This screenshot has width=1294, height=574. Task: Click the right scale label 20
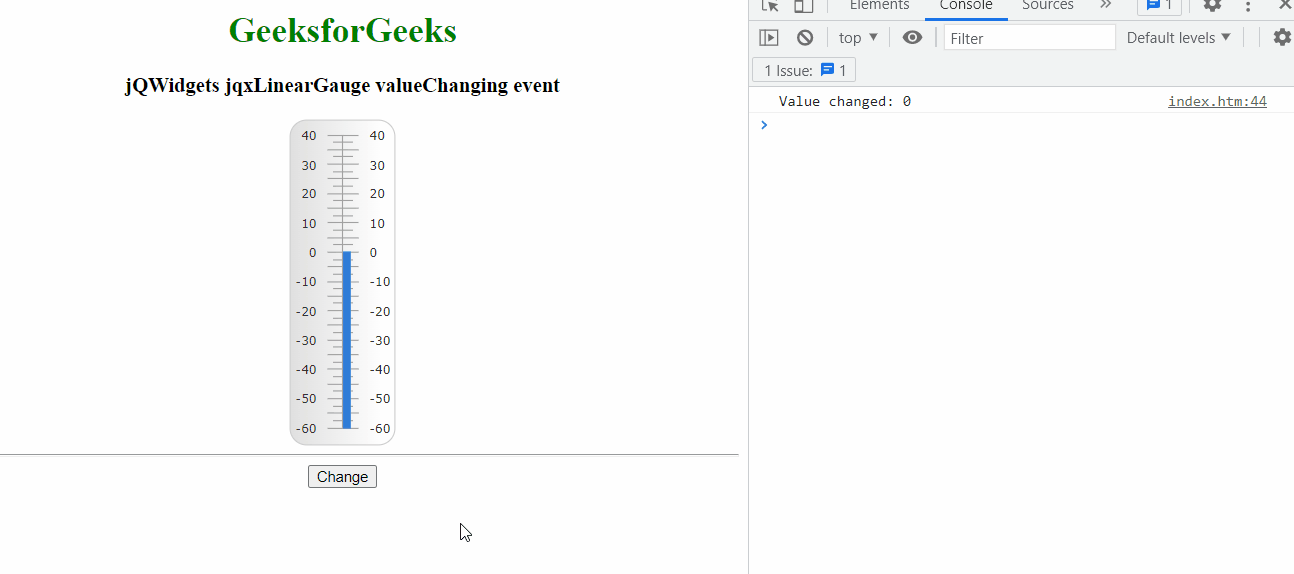pyautogui.click(x=377, y=194)
